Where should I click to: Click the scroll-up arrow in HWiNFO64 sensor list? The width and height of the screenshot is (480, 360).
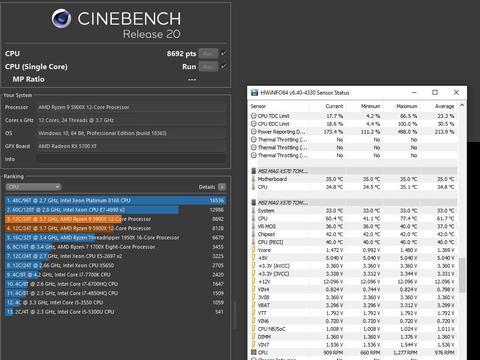pos(462,105)
